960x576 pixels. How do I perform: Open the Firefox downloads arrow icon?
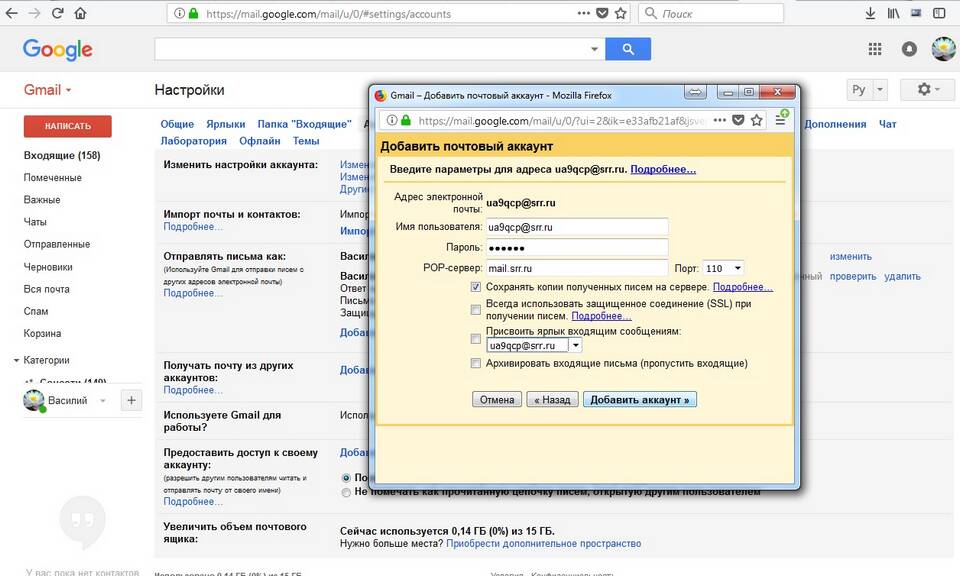(x=870, y=13)
